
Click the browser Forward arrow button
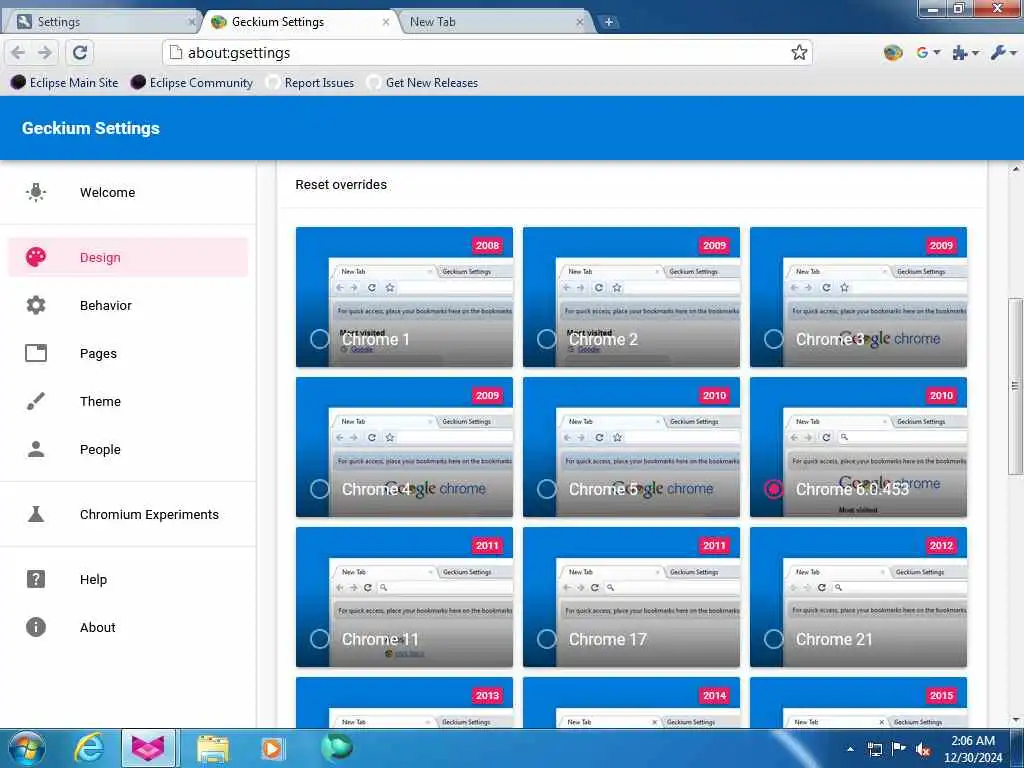pos(44,52)
